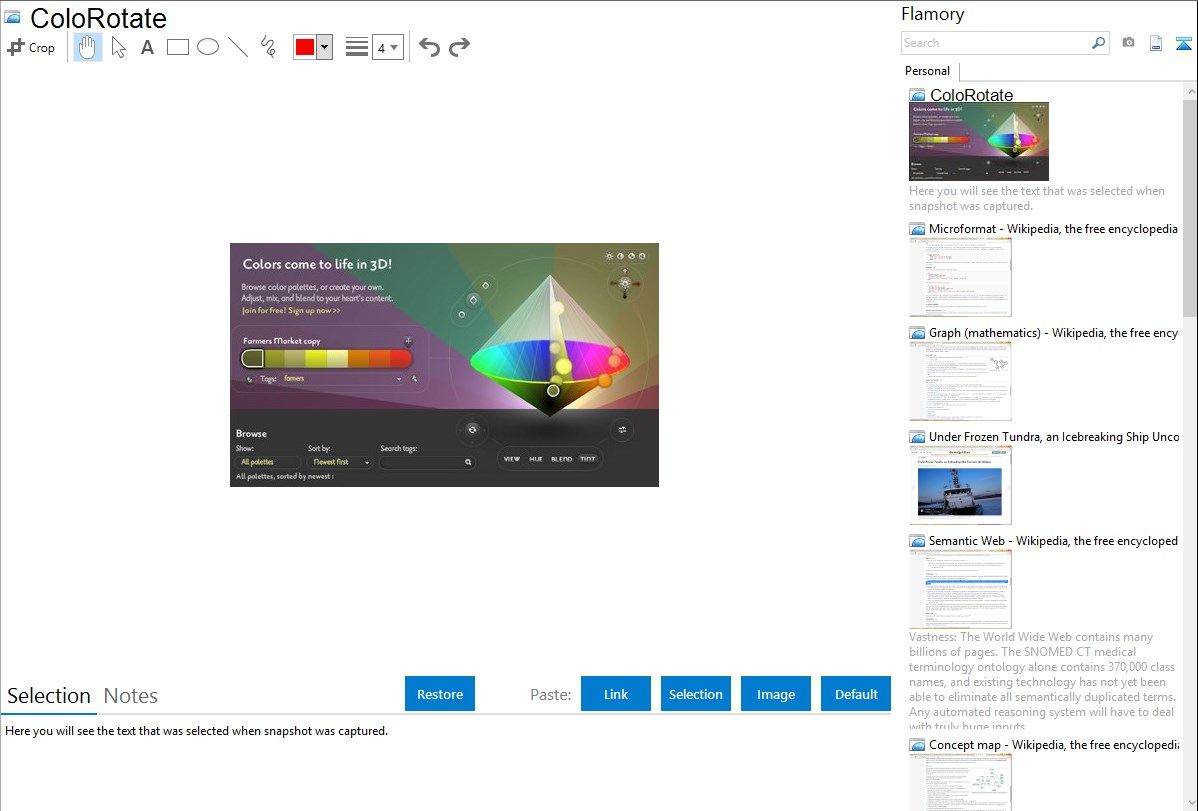Switch to the Notes tab
Image resolution: width=1198 pixels, height=811 pixels.
(x=131, y=696)
